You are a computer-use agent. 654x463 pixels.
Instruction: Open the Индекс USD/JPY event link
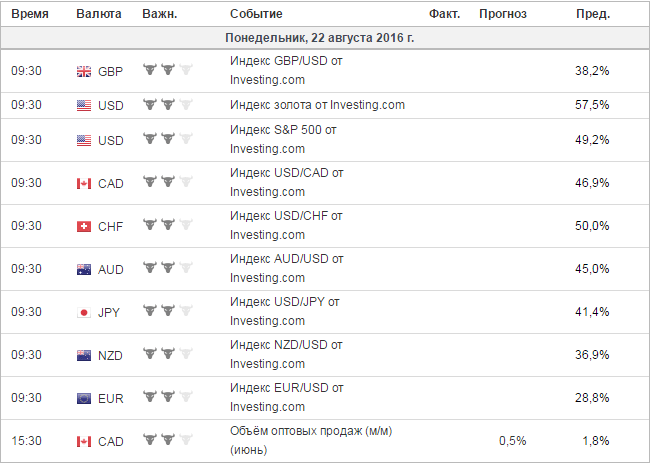[285, 311]
